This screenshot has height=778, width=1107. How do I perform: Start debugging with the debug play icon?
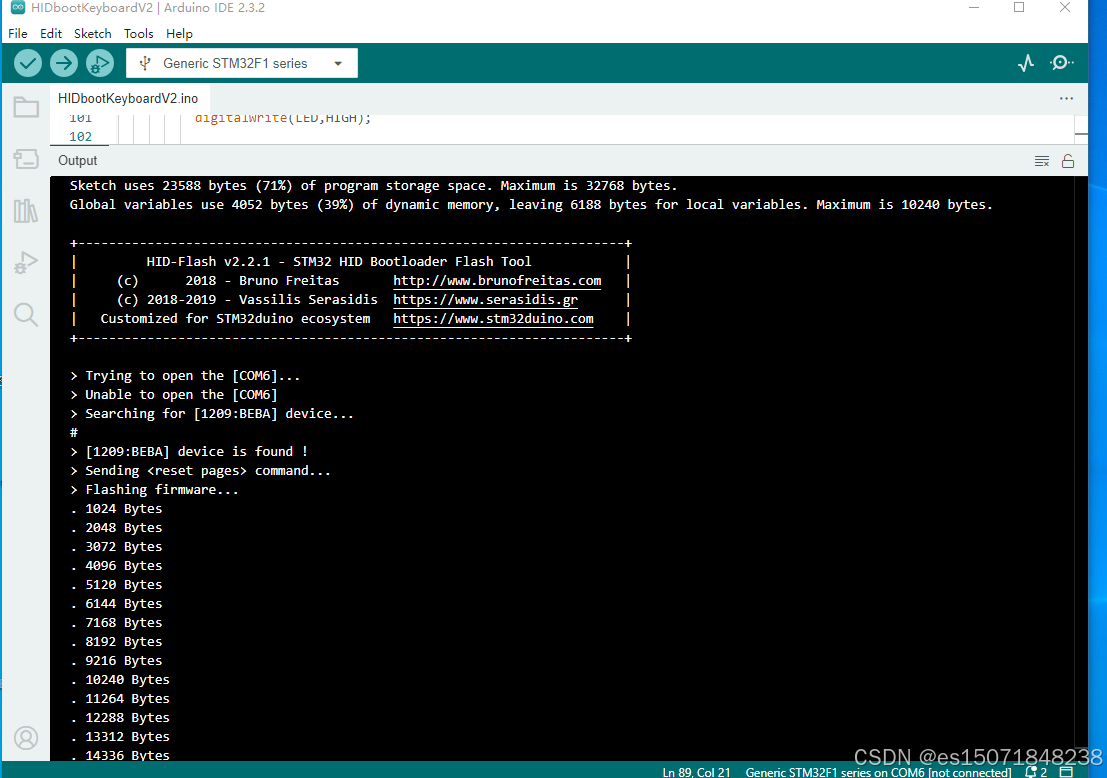100,64
